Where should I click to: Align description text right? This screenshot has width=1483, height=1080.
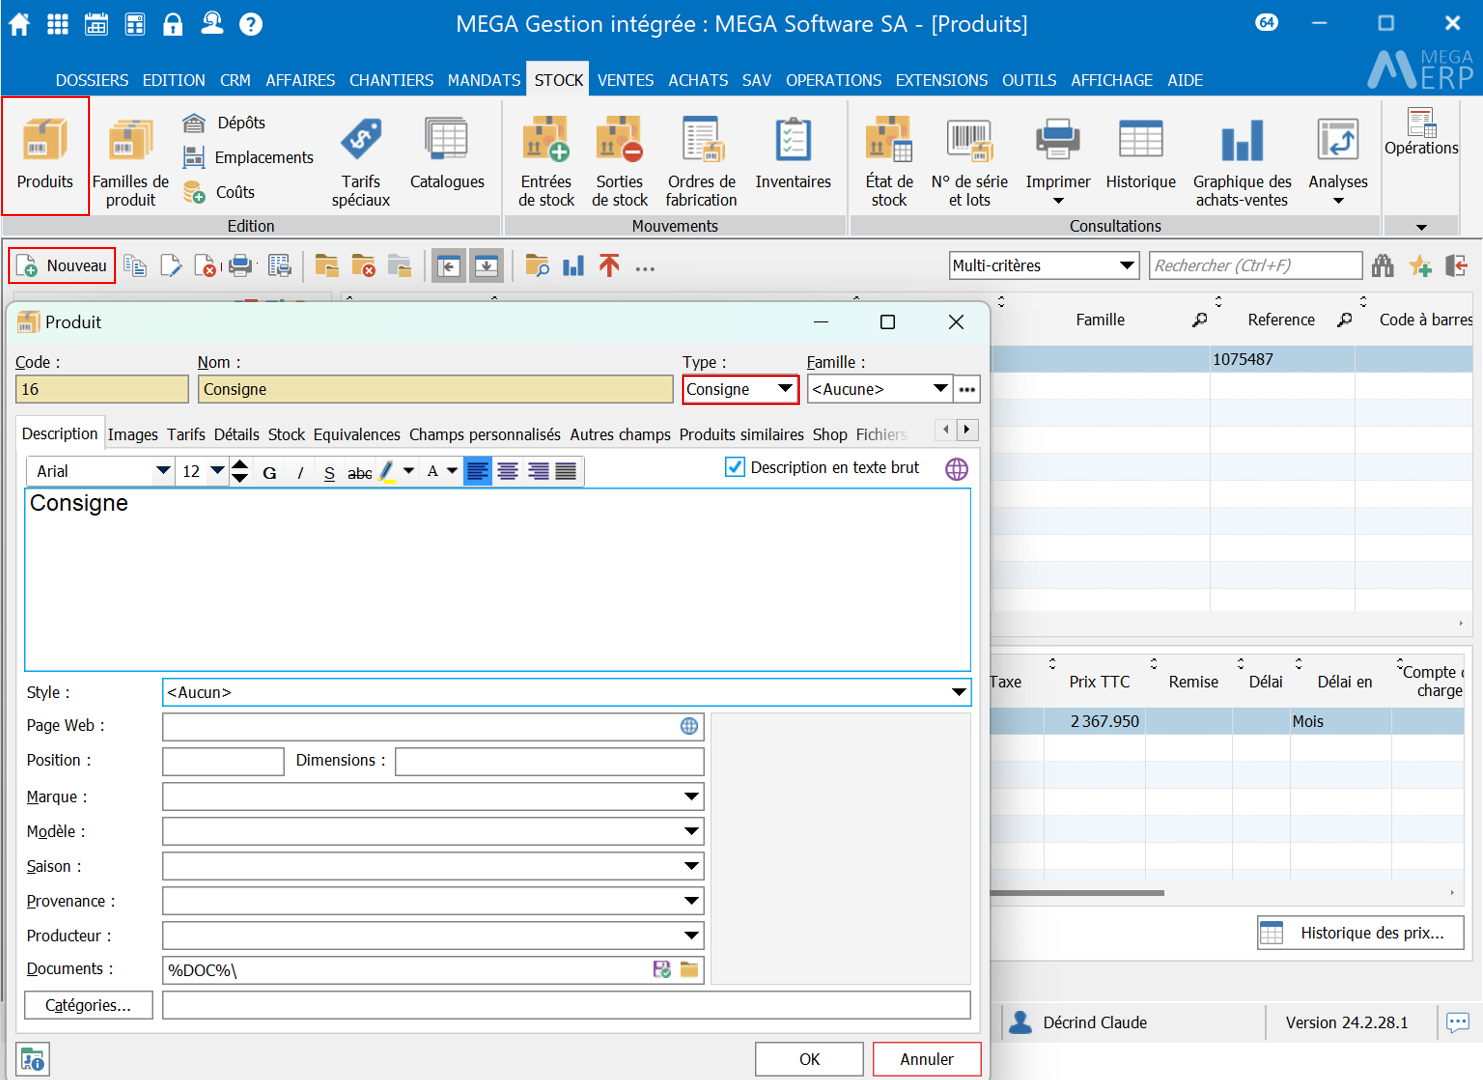538,471
